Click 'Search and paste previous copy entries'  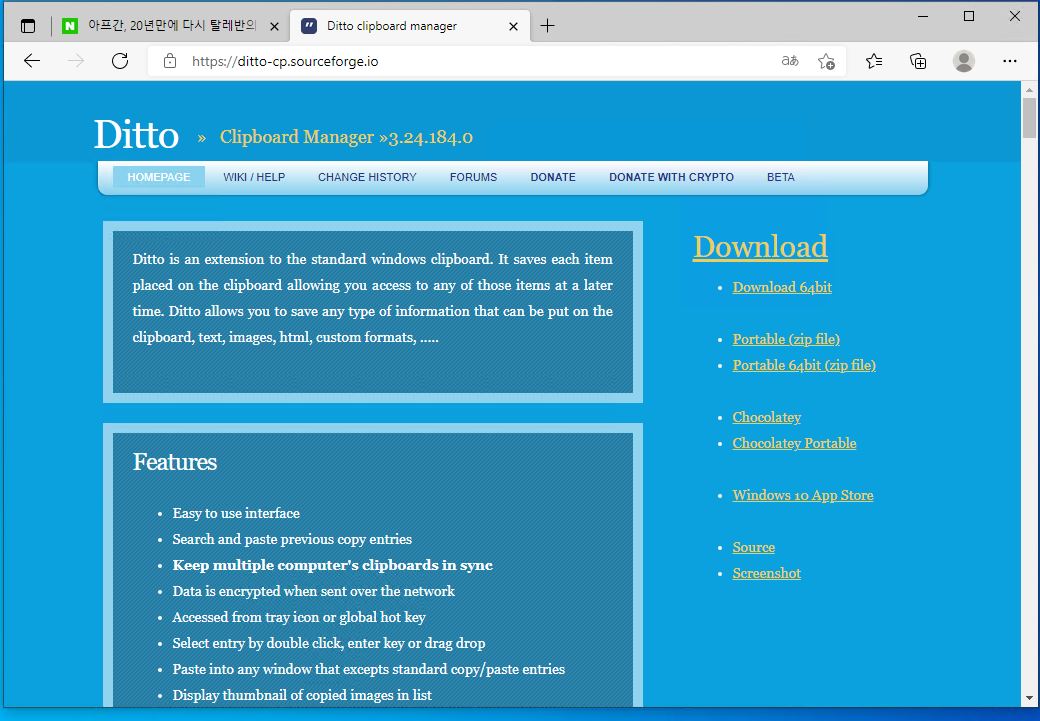tap(292, 539)
